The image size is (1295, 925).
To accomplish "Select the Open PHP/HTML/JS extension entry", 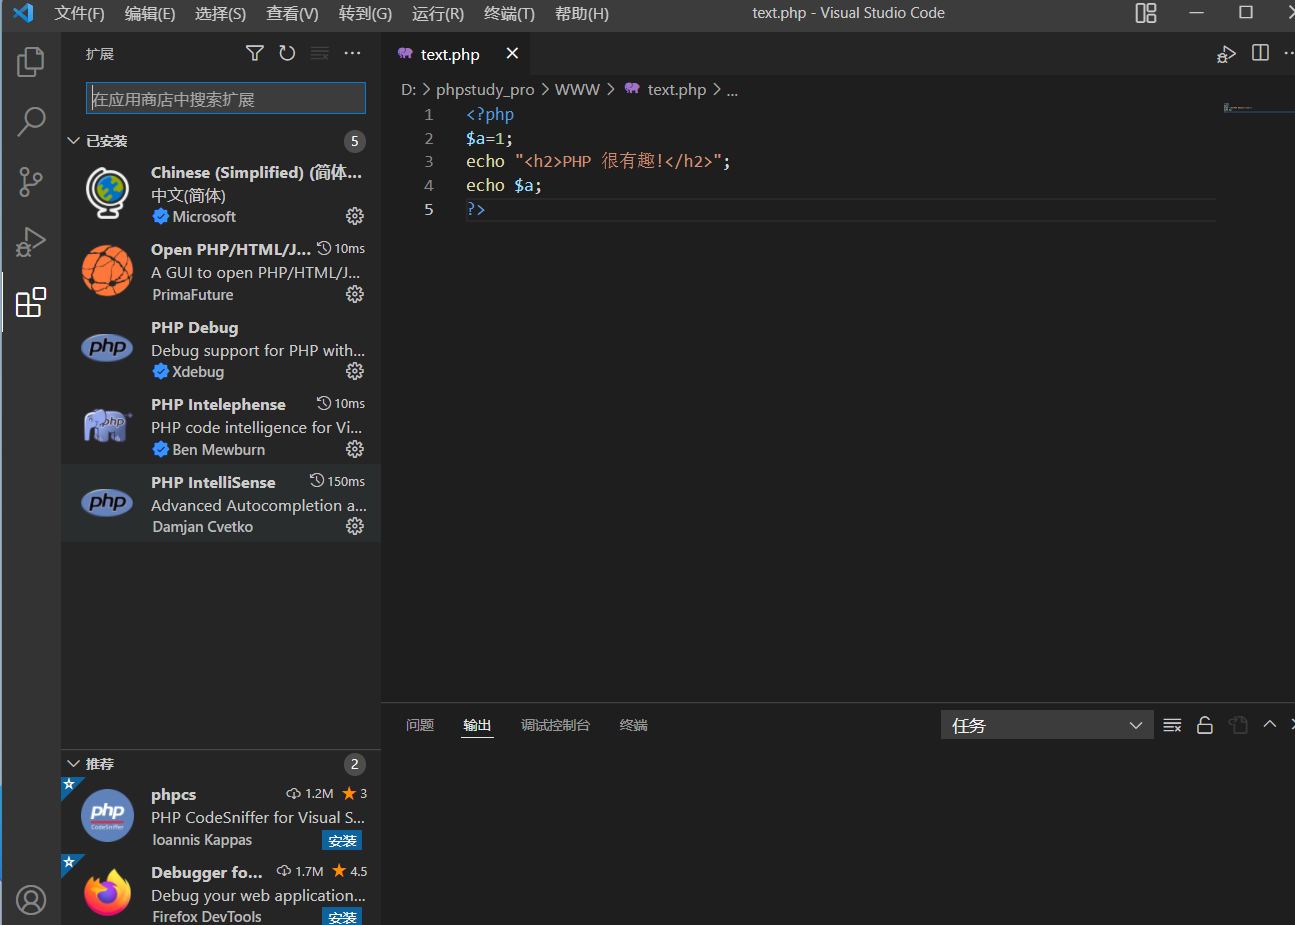I will pos(221,271).
